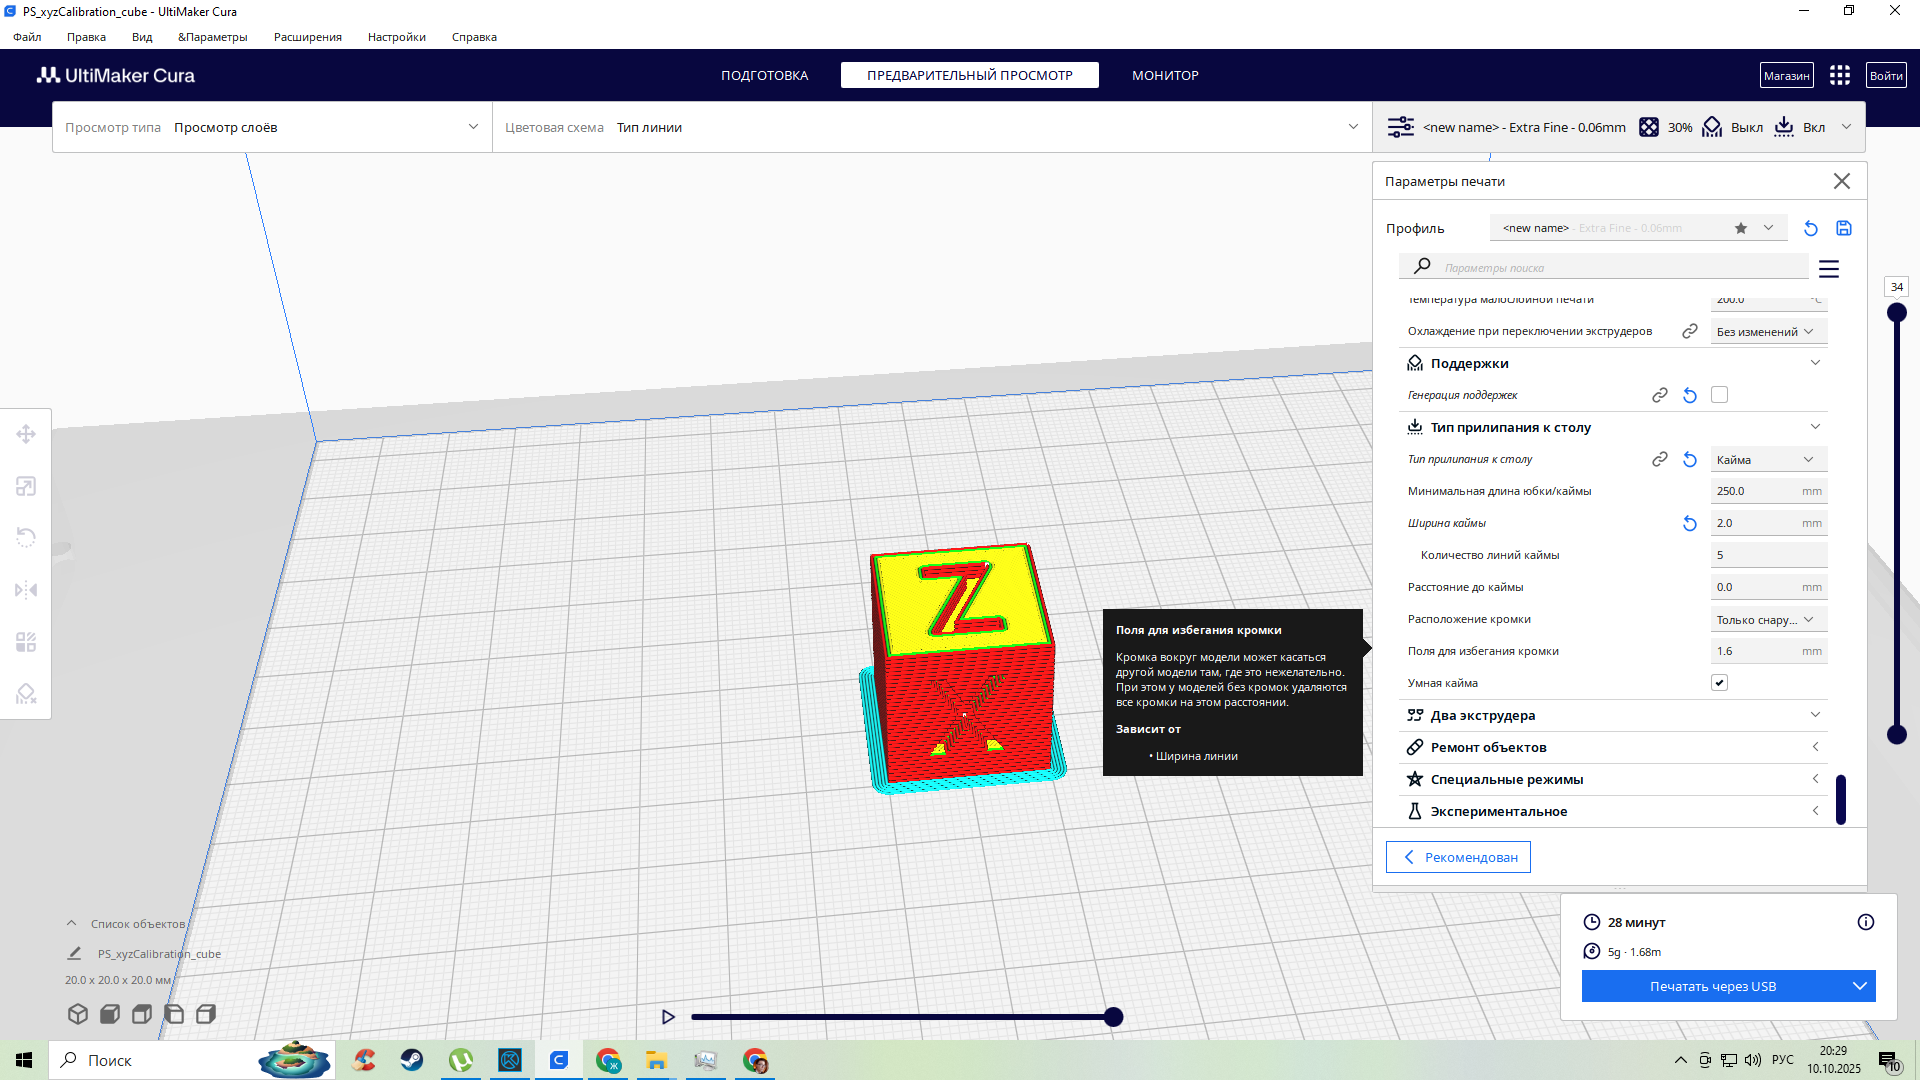
Task: Star the current profile as favorite
Action: [1741, 228]
